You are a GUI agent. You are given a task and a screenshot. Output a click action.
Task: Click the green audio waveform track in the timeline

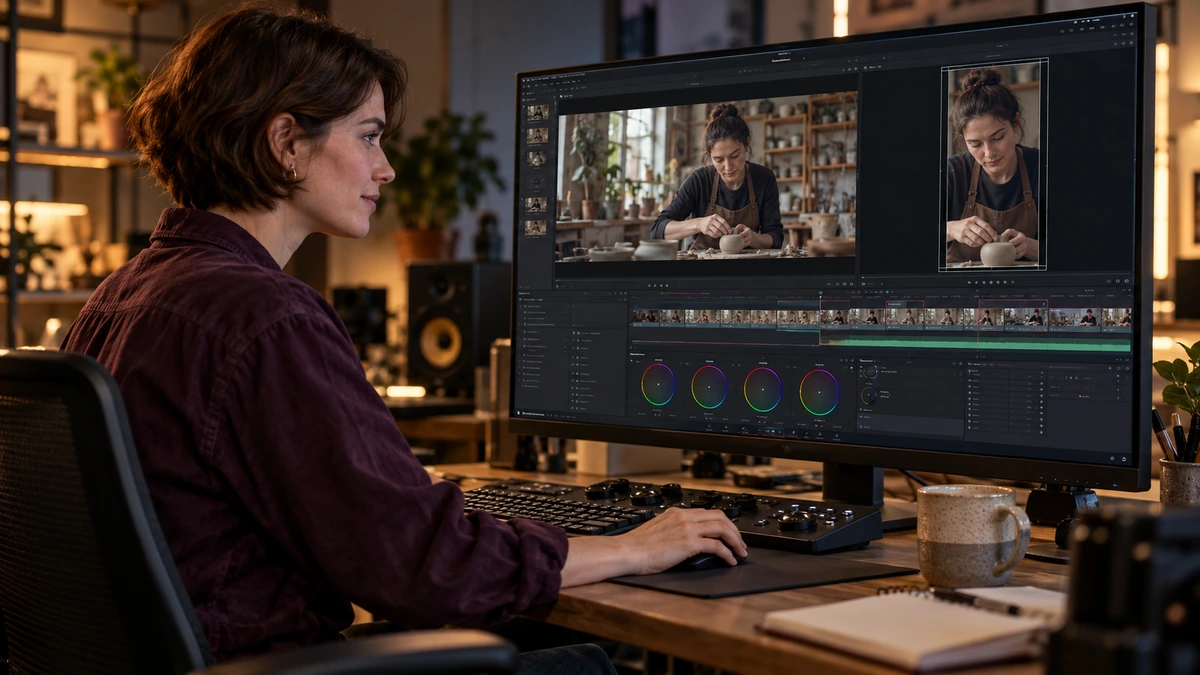pos(975,343)
